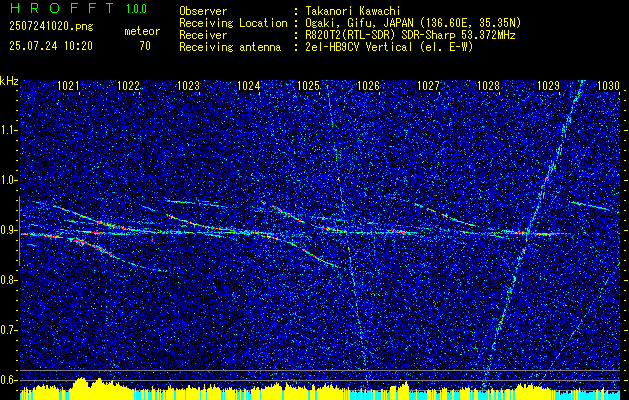Click the 1029 time axis marker

548,85
